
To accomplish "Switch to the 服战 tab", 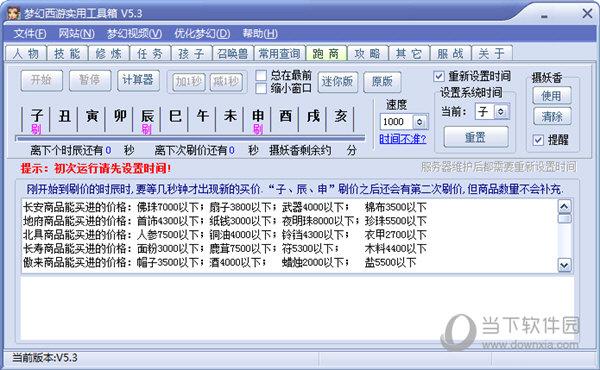I will pyautogui.click(x=450, y=54).
